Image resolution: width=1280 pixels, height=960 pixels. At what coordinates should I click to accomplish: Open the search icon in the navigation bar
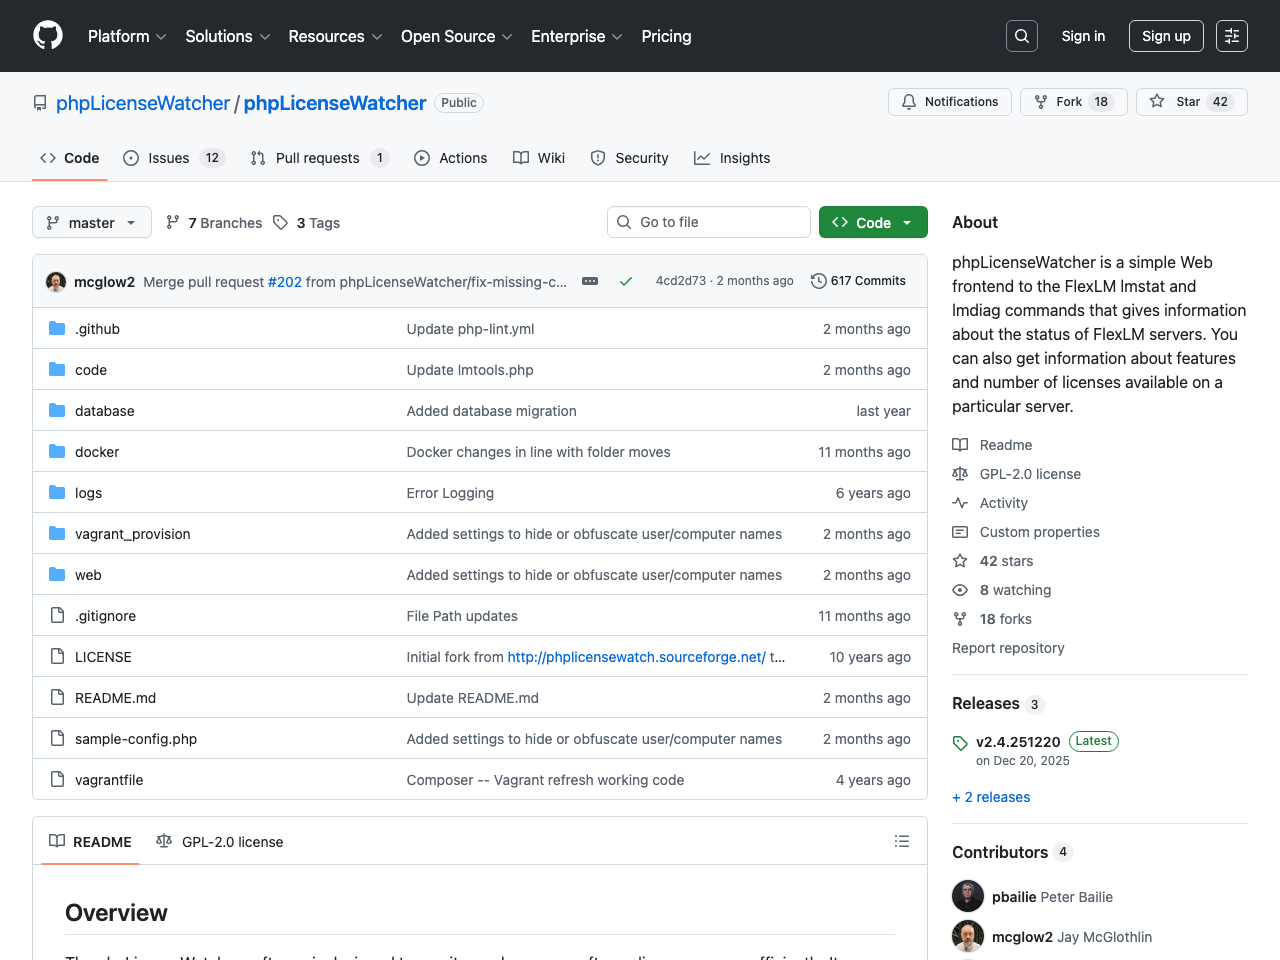1021,35
